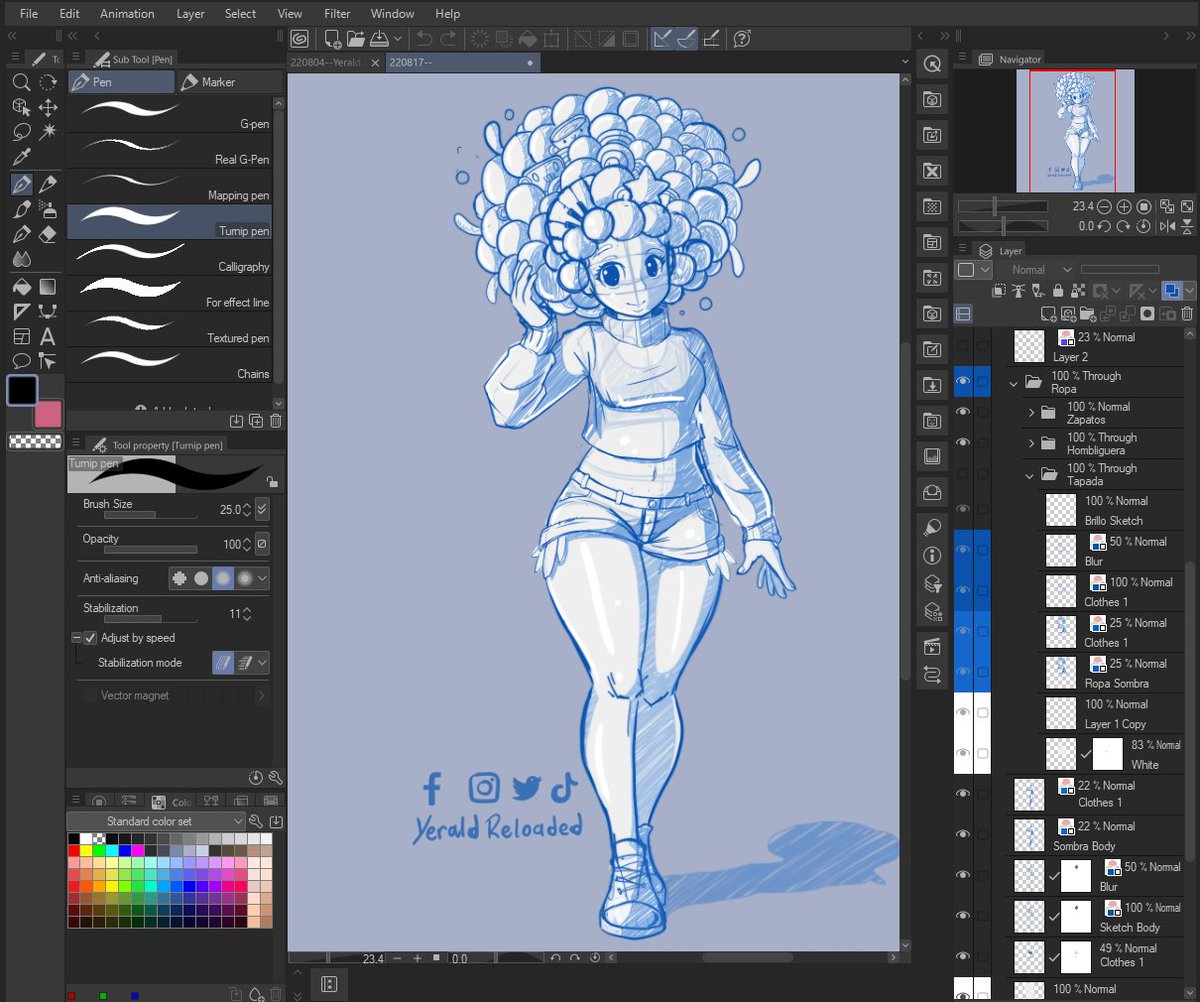
Task: Open the save options dropdown arrow
Action: pos(398,39)
